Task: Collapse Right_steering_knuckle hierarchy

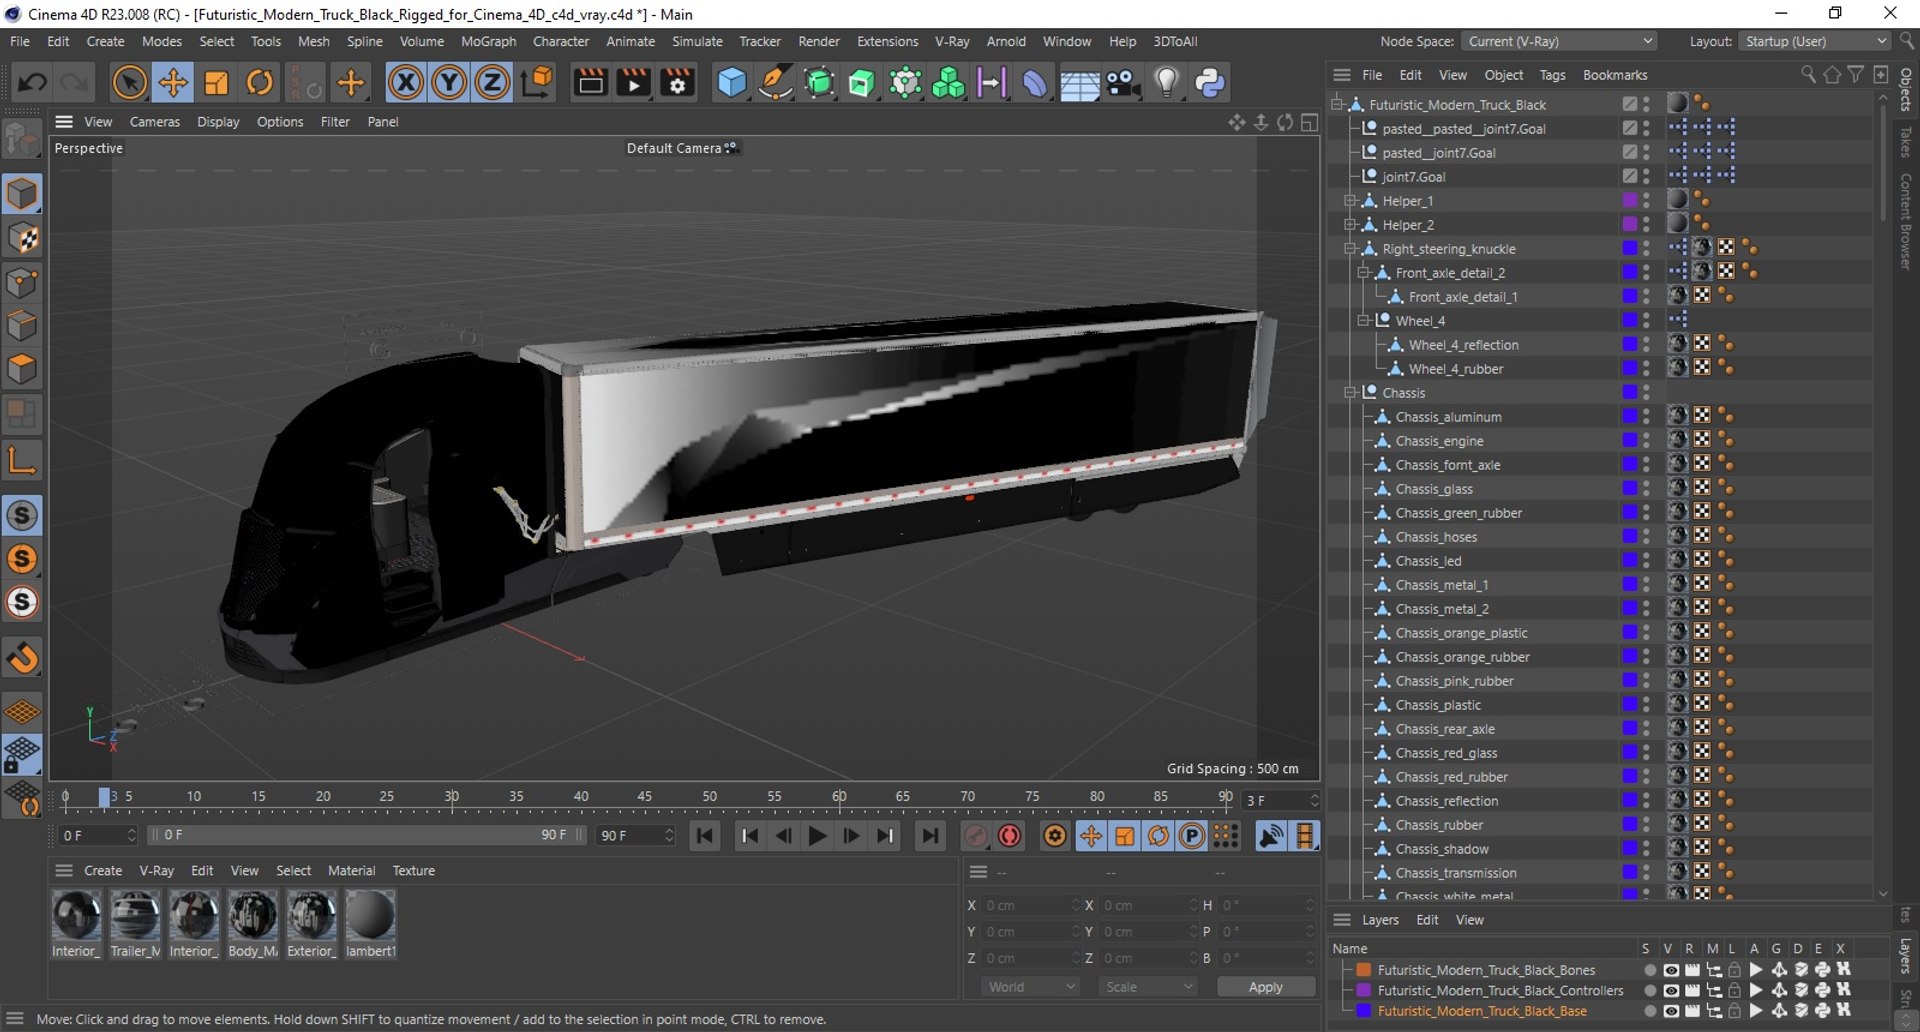Action: (1350, 249)
